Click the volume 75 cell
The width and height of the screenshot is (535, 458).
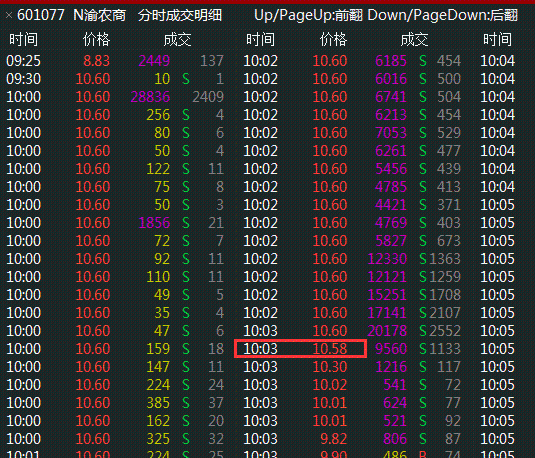click(162, 187)
